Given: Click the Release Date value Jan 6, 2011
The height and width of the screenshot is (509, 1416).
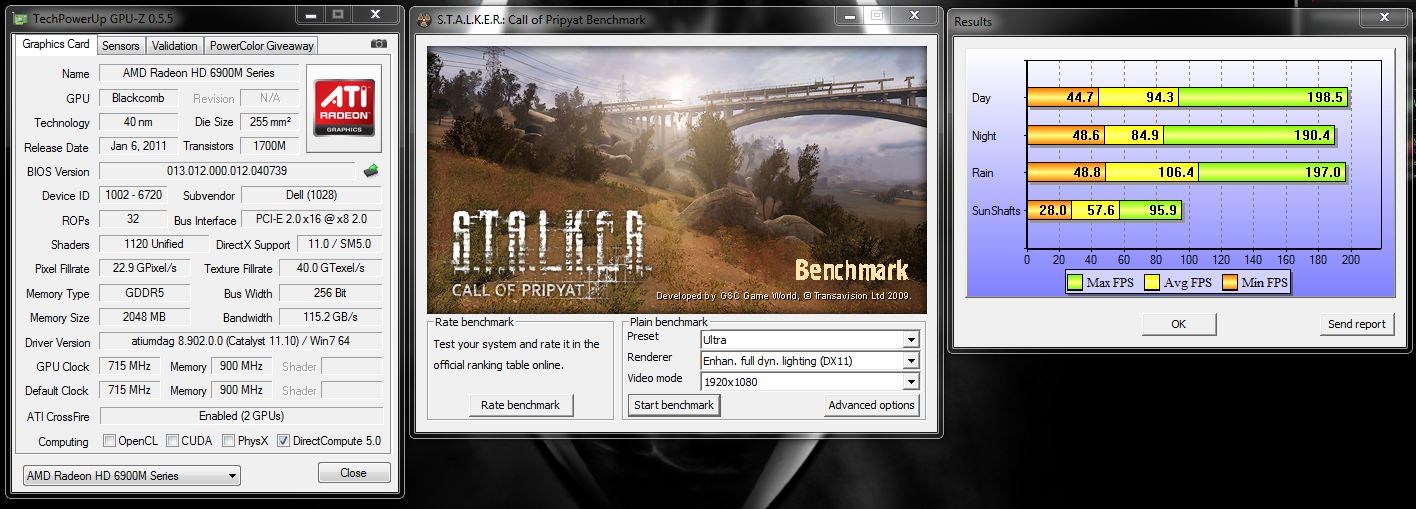Looking at the screenshot, I should pyautogui.click(x=138, y=146).
